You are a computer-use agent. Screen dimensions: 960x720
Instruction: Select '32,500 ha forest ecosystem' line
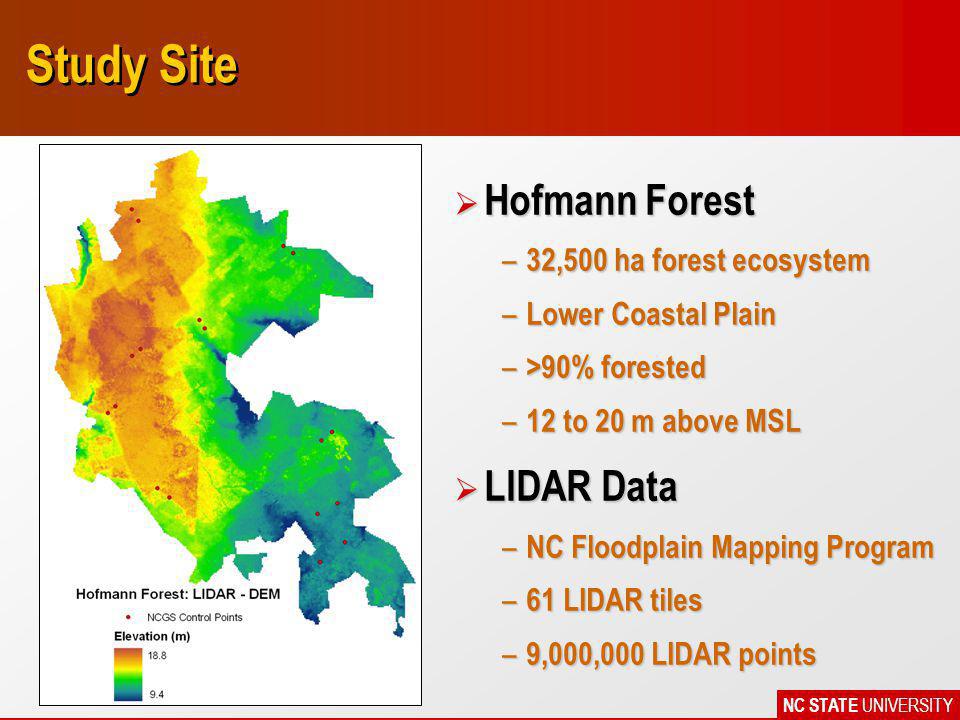coord(698,260)
